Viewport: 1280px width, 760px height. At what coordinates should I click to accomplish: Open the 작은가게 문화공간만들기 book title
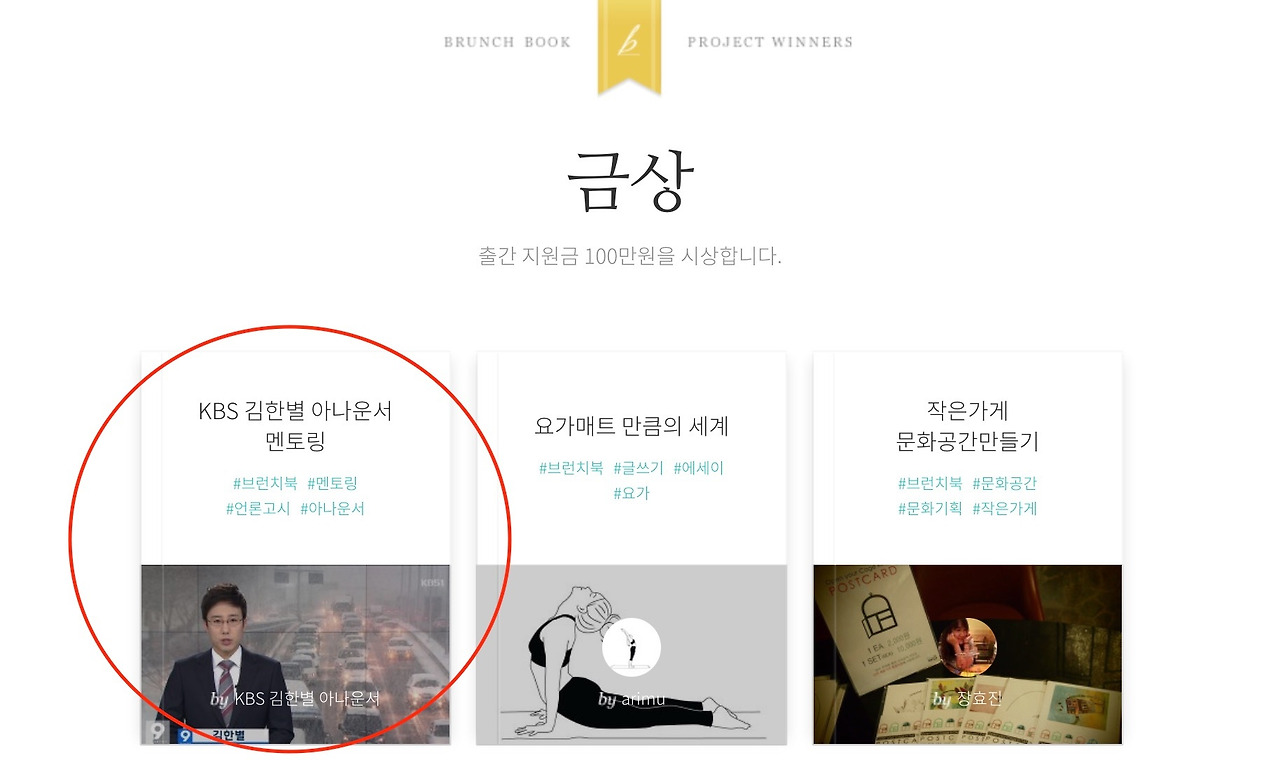967,426
